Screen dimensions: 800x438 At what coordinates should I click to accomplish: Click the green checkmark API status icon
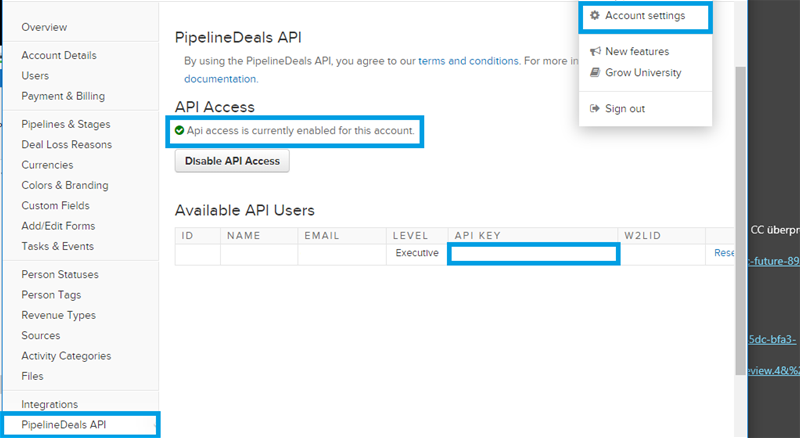click(179, 131)
